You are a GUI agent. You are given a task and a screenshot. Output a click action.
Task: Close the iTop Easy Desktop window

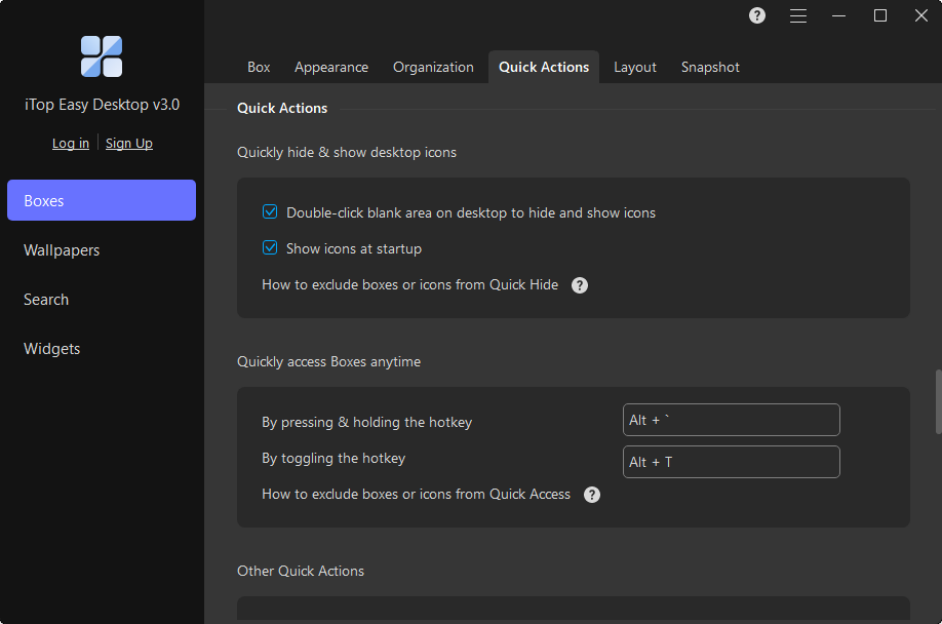coord(921,16)
